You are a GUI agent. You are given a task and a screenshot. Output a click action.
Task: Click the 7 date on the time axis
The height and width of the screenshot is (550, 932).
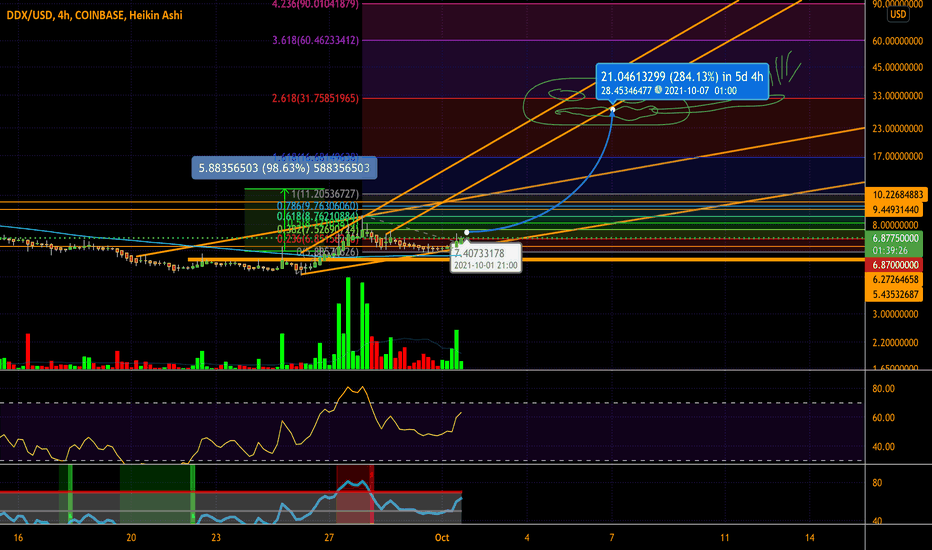[612, 538]
